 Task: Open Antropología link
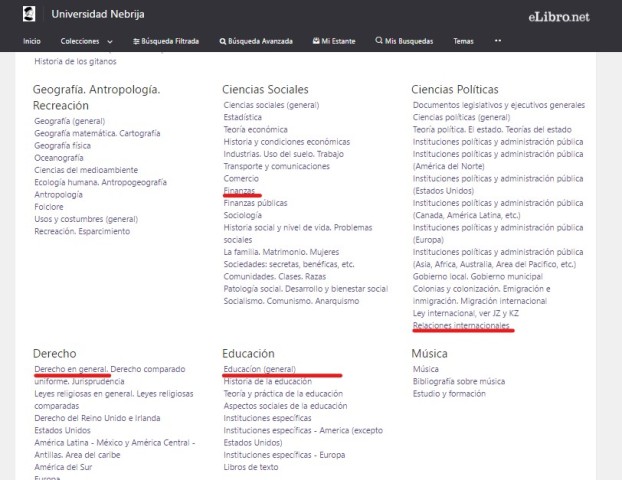click(58, 195)
